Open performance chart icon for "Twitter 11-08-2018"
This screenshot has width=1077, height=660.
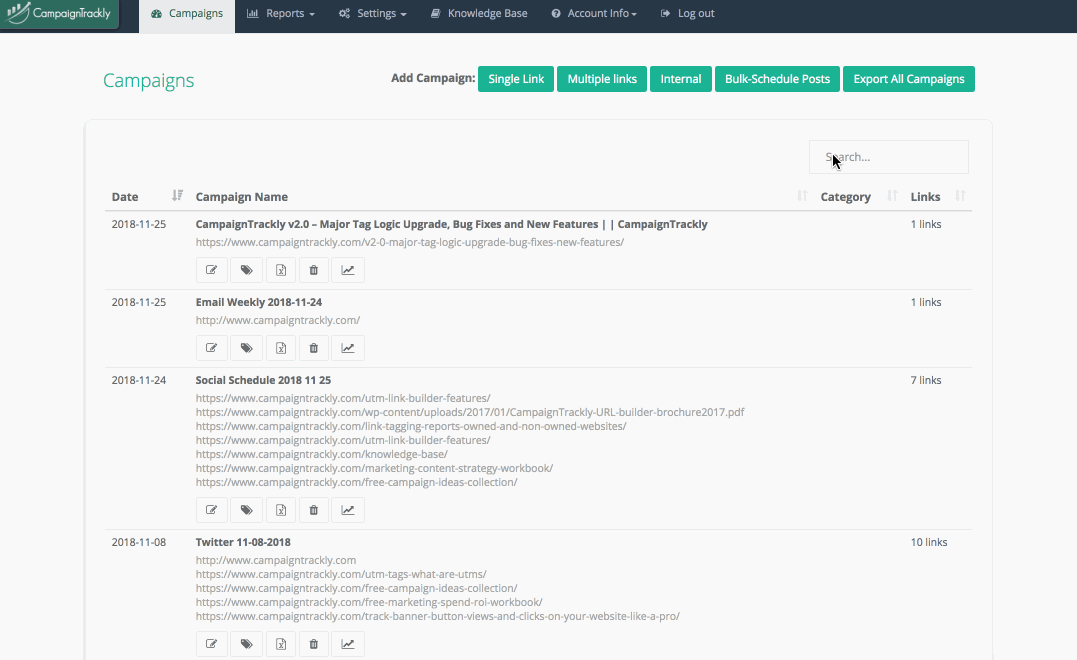(x=347, y=643)
